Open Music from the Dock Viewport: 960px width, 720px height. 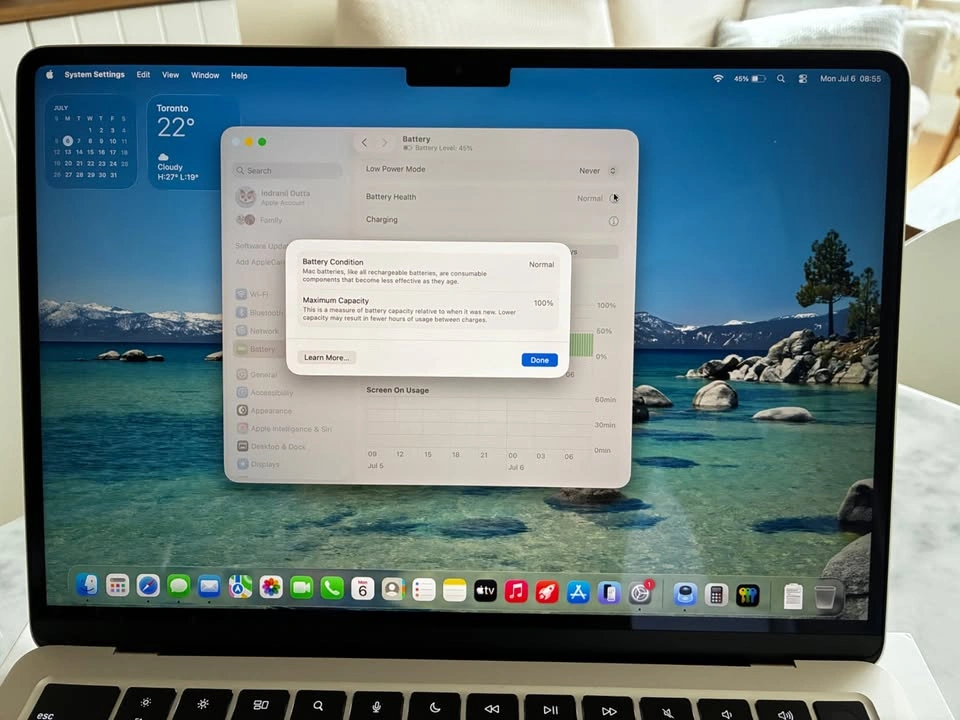click(x=516, y=591)
